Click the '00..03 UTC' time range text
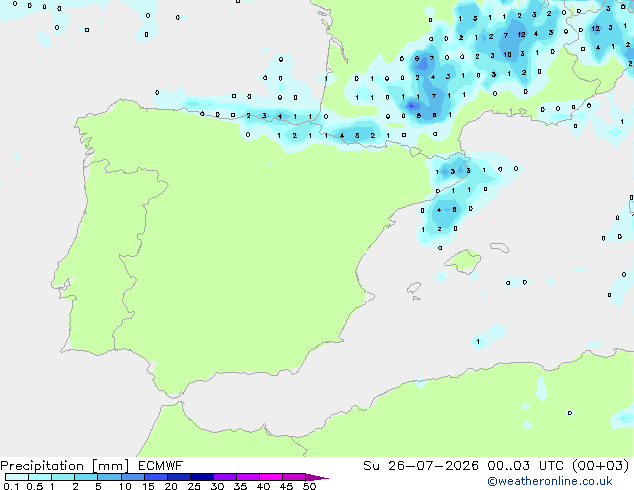This screenshot has width=634, height=490. (525, 466)
